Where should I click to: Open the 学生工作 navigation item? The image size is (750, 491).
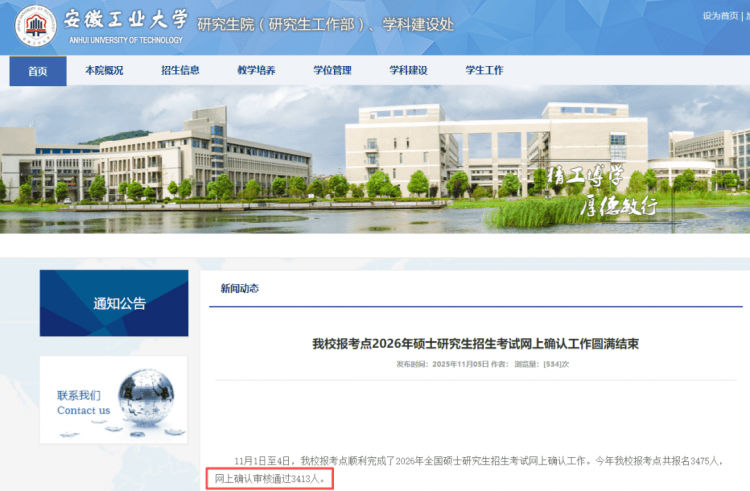[x=484, y=71]
